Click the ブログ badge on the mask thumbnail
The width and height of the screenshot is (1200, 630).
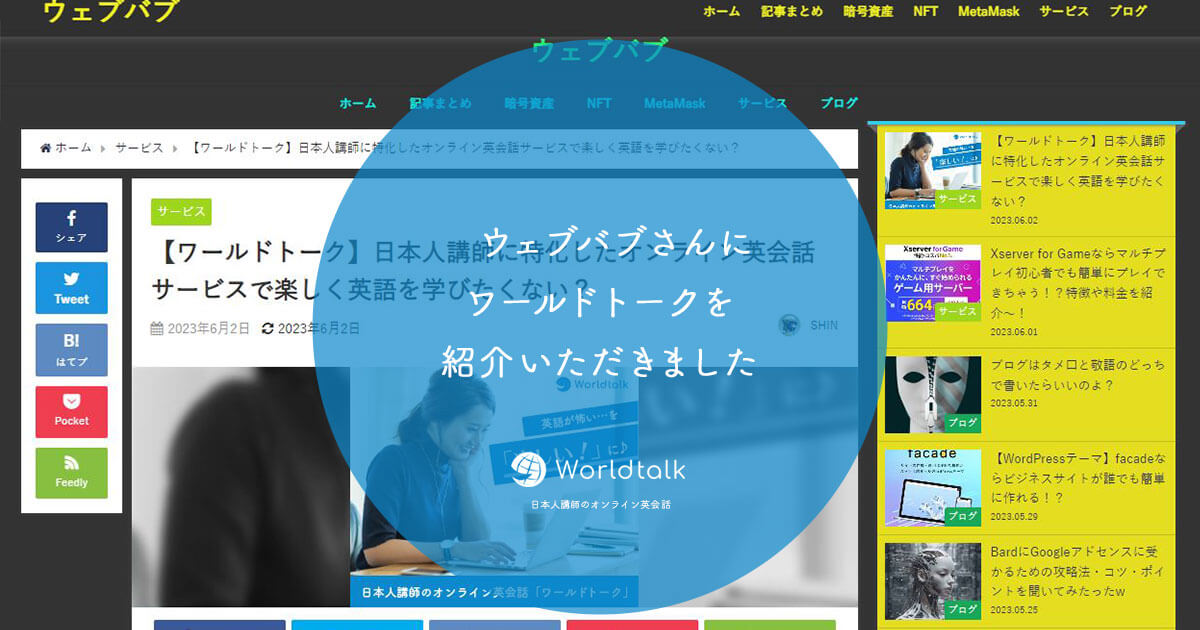pyautogui.click(x=963, y=423)
